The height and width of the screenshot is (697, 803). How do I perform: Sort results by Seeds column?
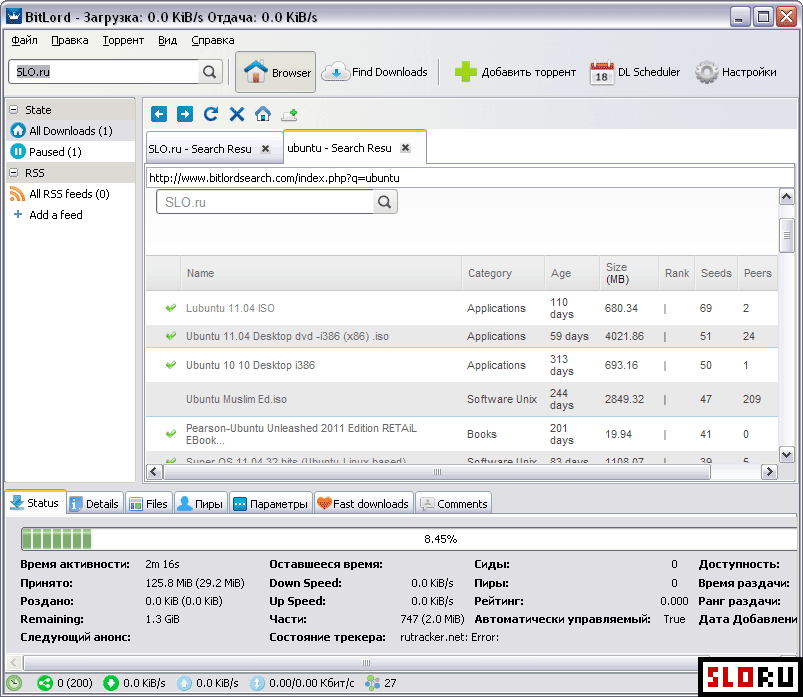click(716, 273)
